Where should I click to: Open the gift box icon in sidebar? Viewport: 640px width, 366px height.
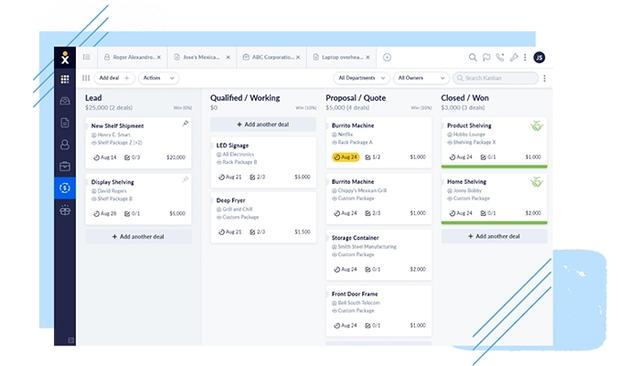click(65, 211)
